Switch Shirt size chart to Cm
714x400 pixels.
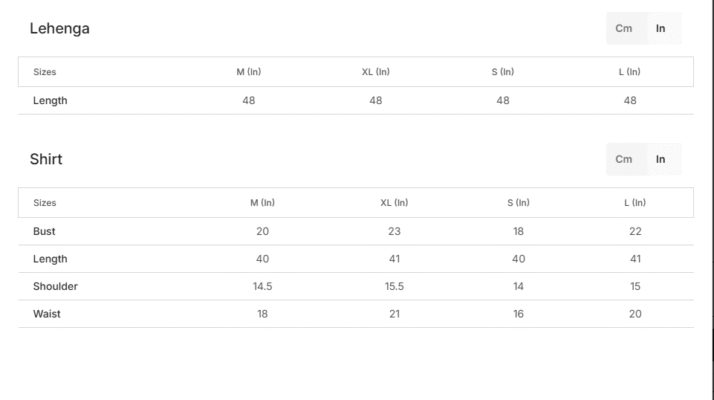tap(624, 159)
